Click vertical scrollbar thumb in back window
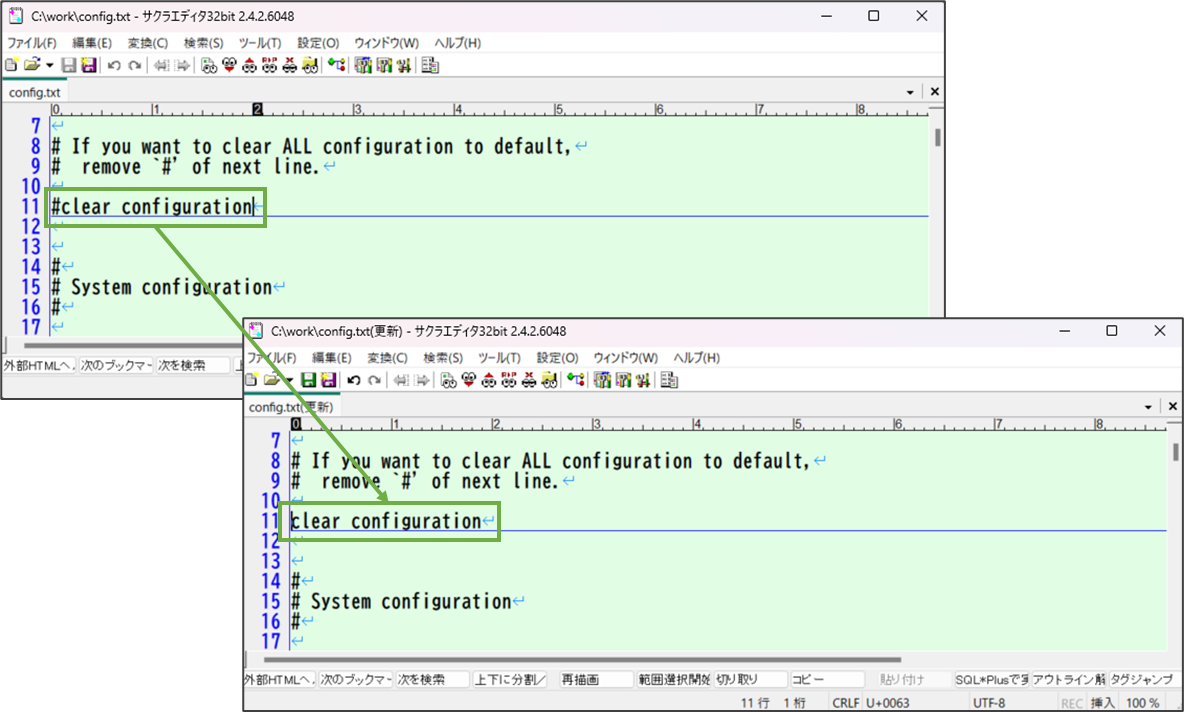1184x712 pixels. [x=937, y=137]
